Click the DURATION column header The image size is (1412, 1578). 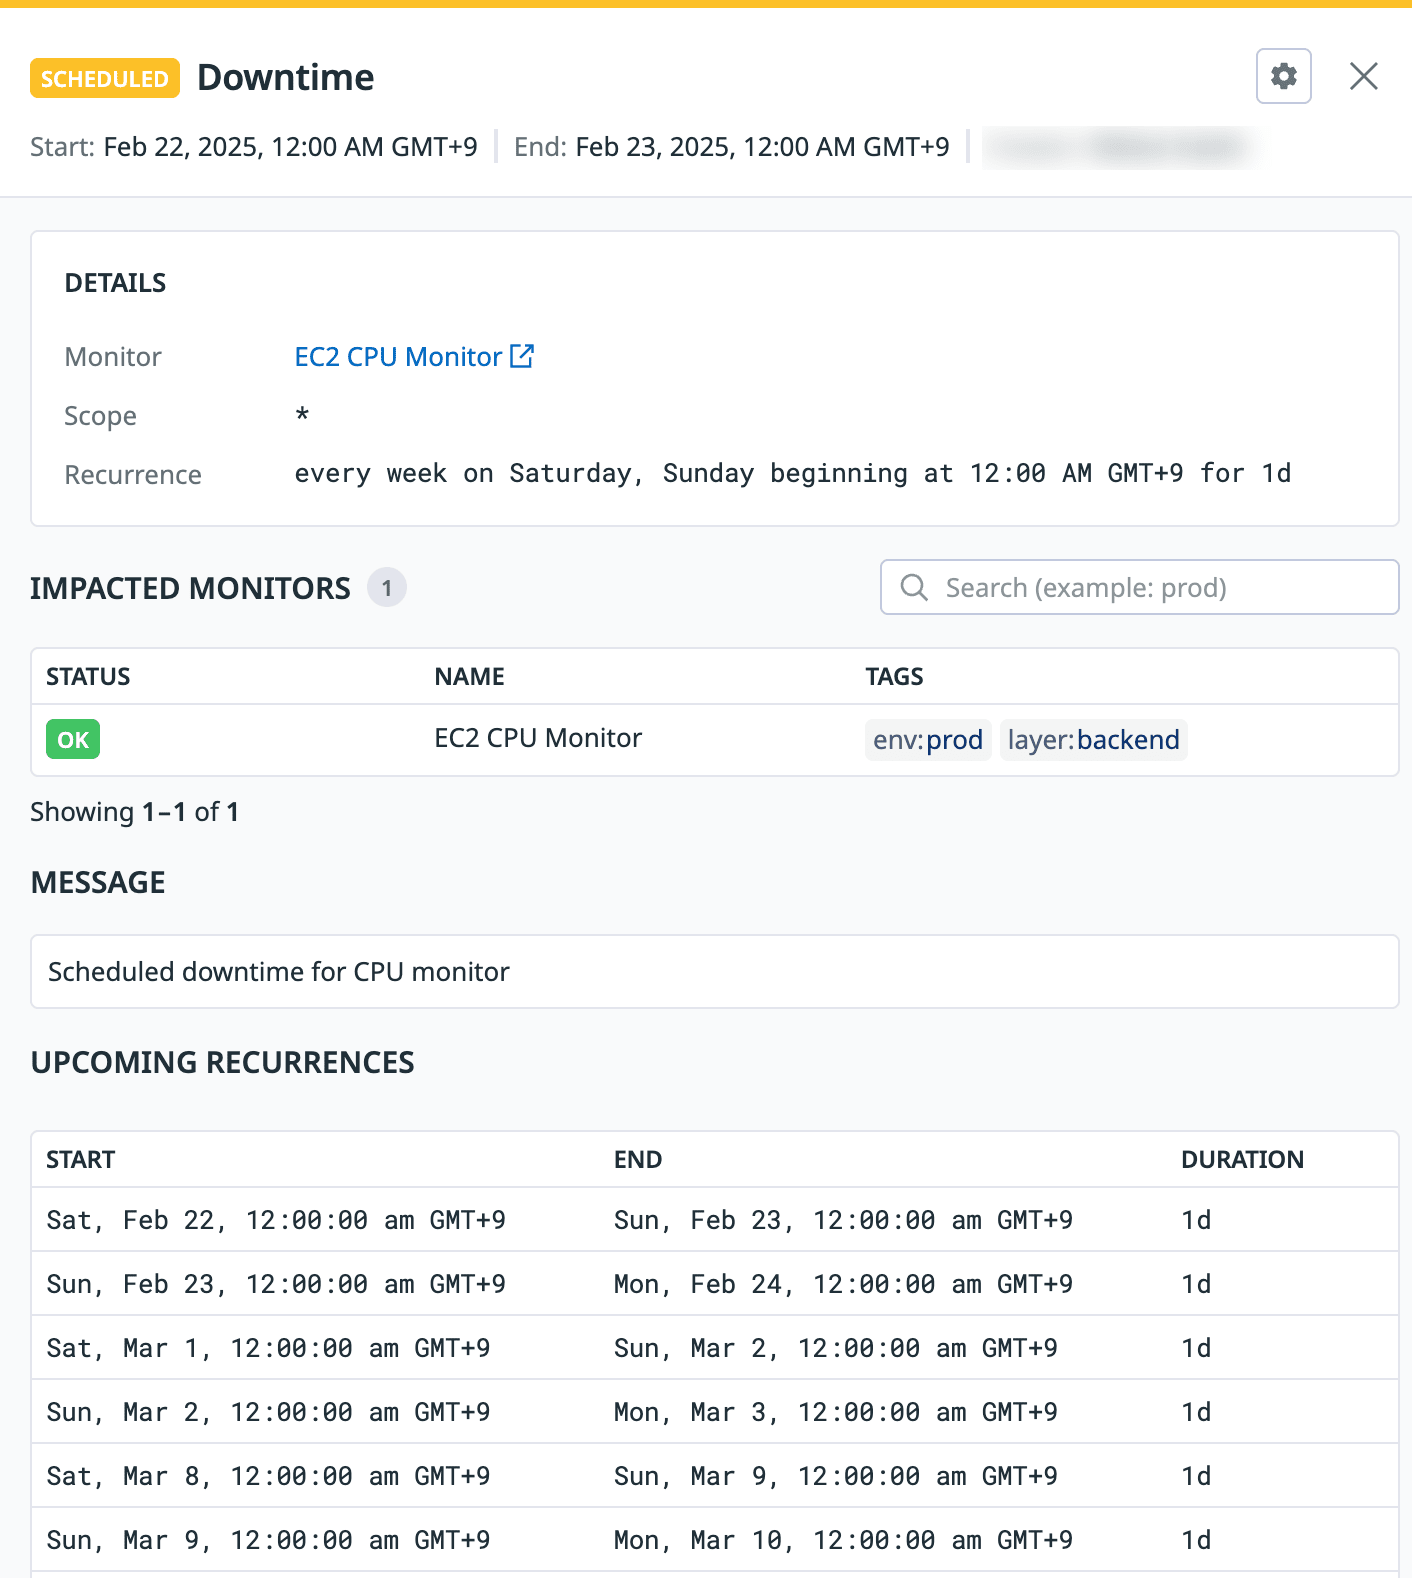coord(1242,1160)
